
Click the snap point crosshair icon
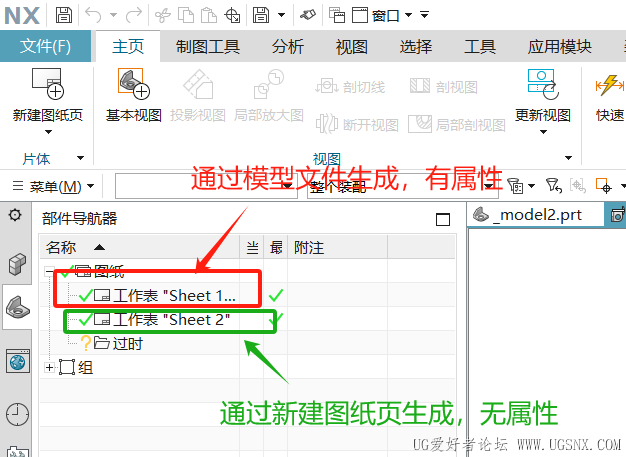(x=604, y=186)
